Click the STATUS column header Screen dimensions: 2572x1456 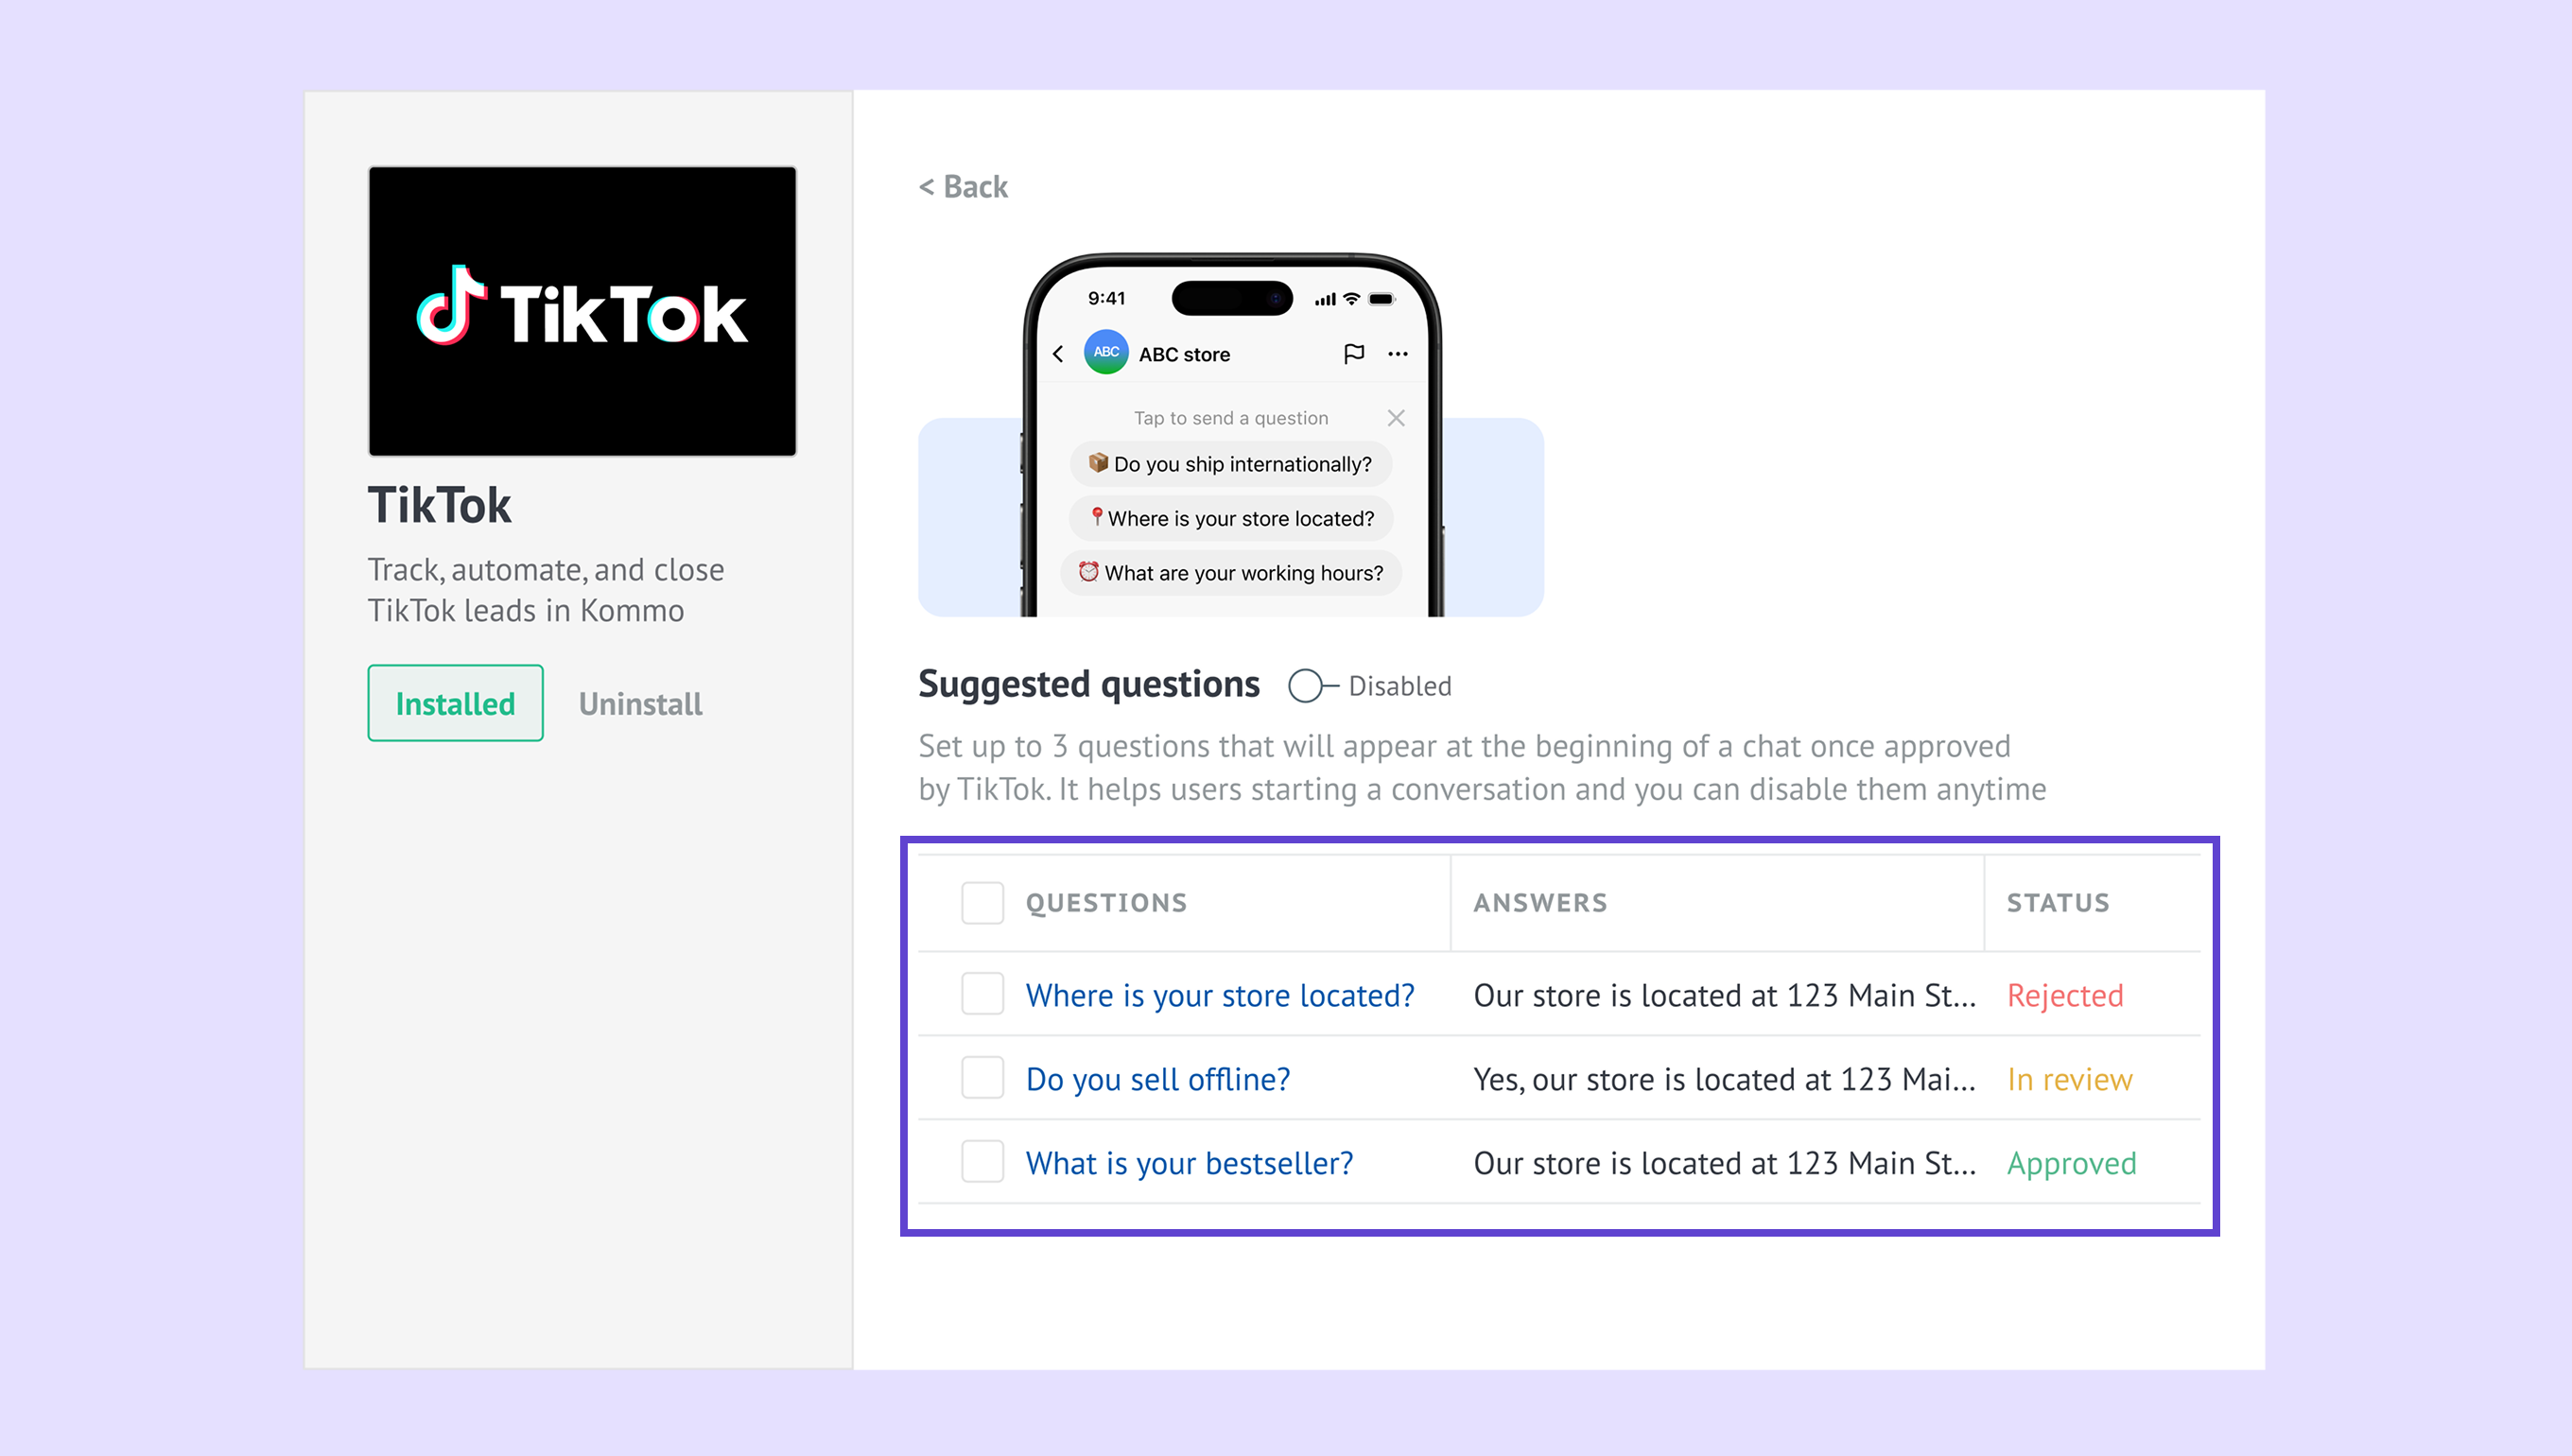[2058, 903]
